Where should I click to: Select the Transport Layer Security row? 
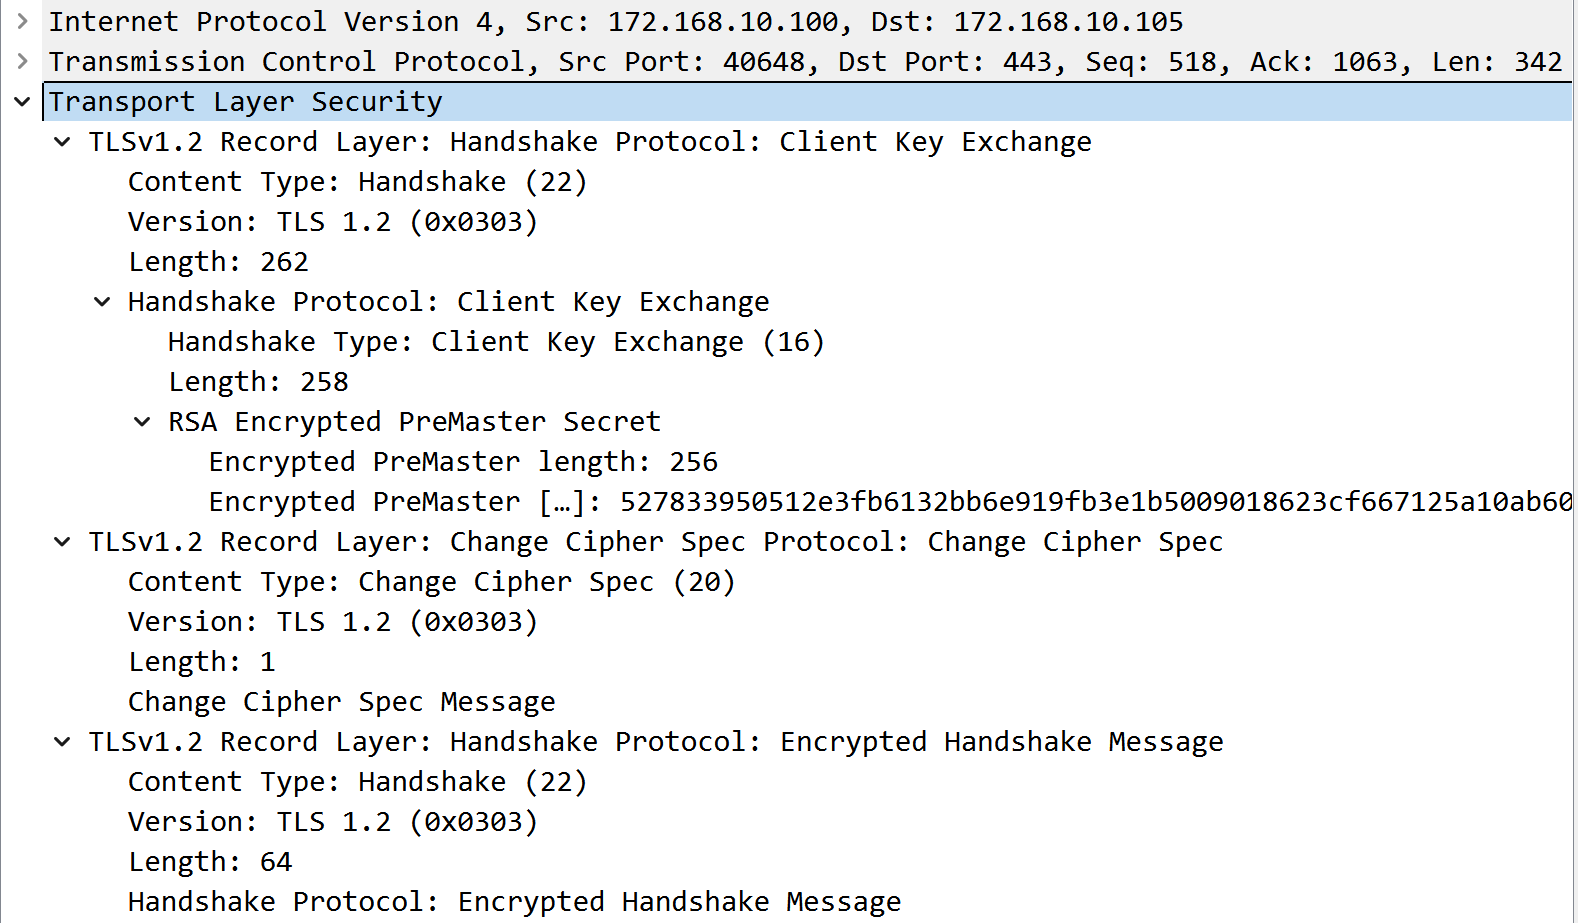(245, 102)
